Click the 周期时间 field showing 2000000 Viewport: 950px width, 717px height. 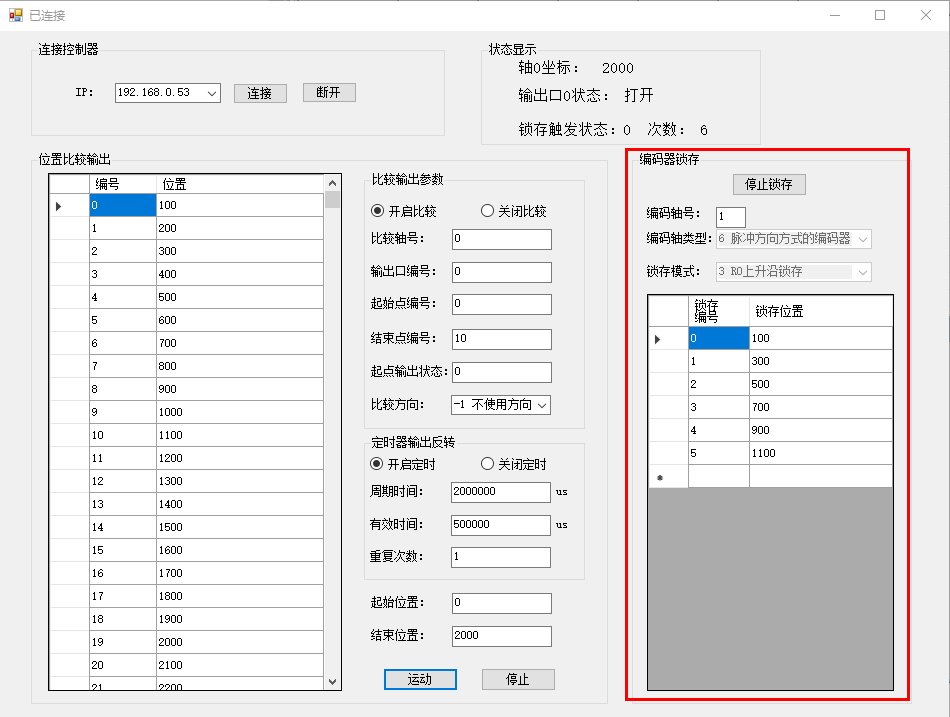(x=500, y=492)
